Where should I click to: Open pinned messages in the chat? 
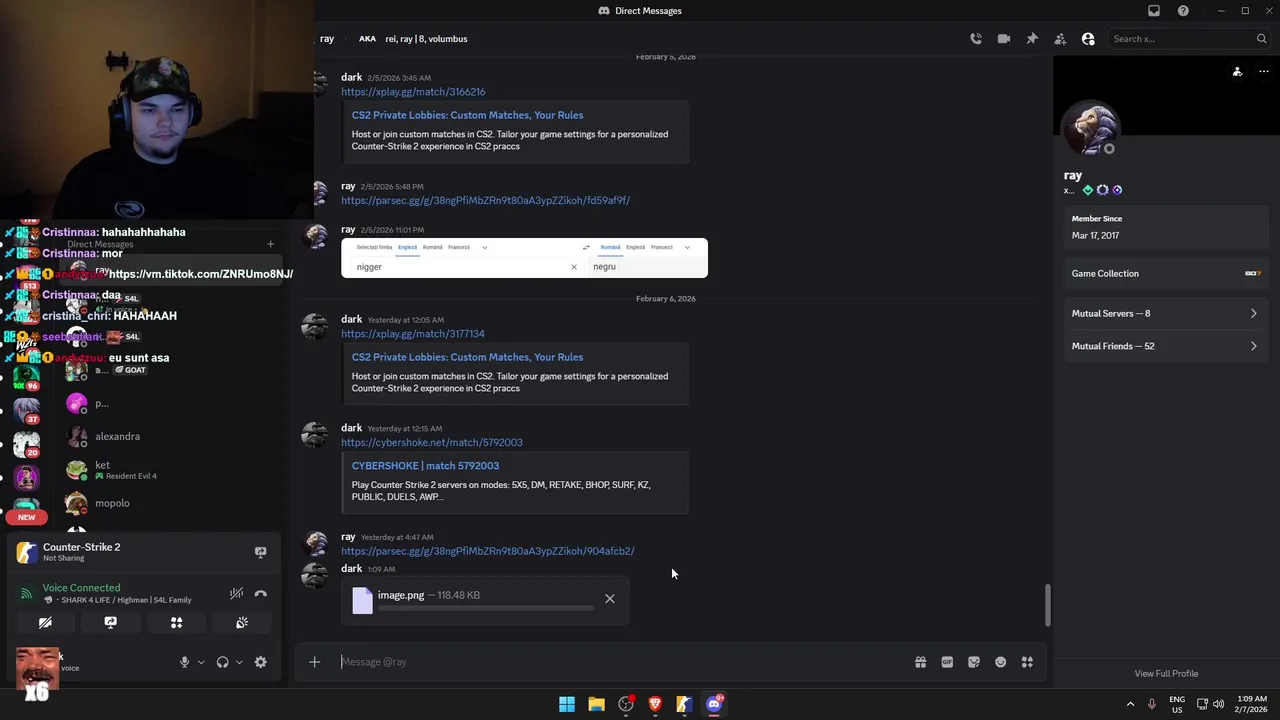[x=1032, y=39]
